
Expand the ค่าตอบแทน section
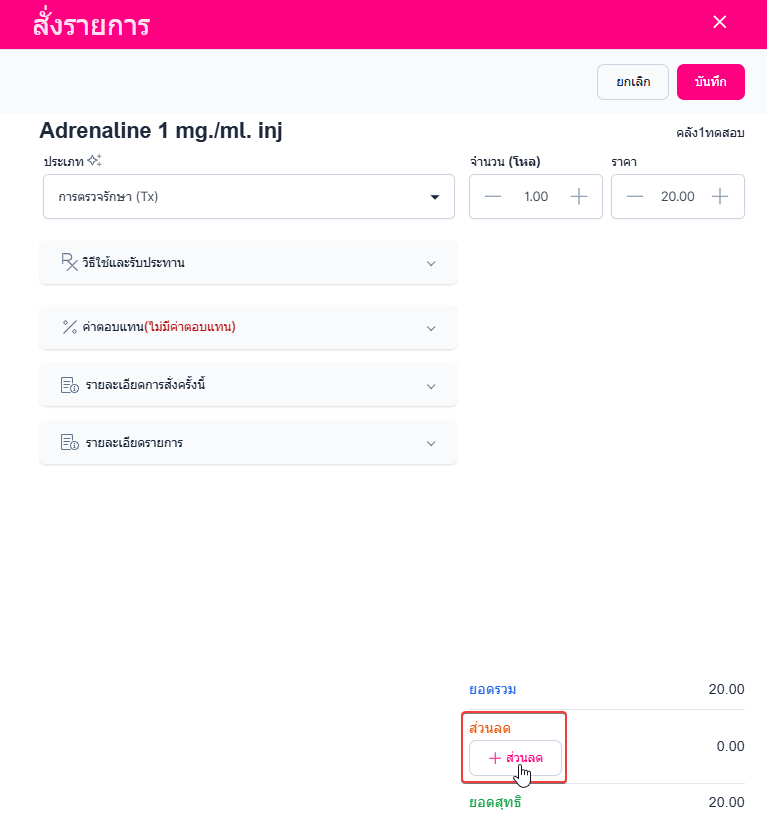tap(431, 328)
